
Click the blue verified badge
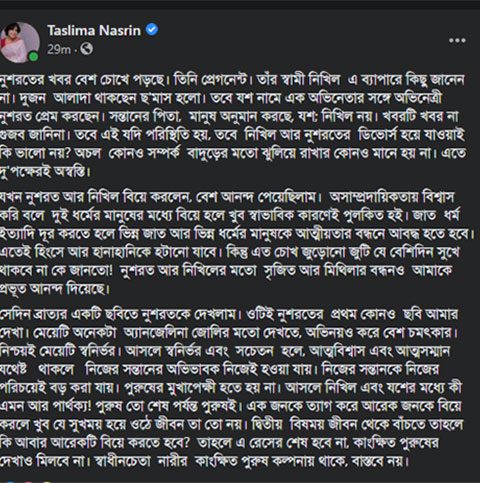tap(152, 30)
